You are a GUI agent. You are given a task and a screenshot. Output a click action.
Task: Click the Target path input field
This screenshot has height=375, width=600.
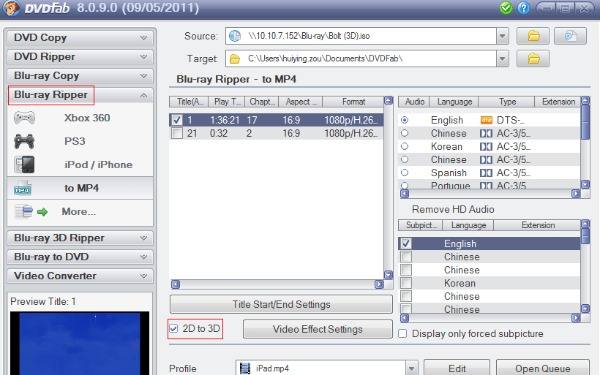click(361, 59)
